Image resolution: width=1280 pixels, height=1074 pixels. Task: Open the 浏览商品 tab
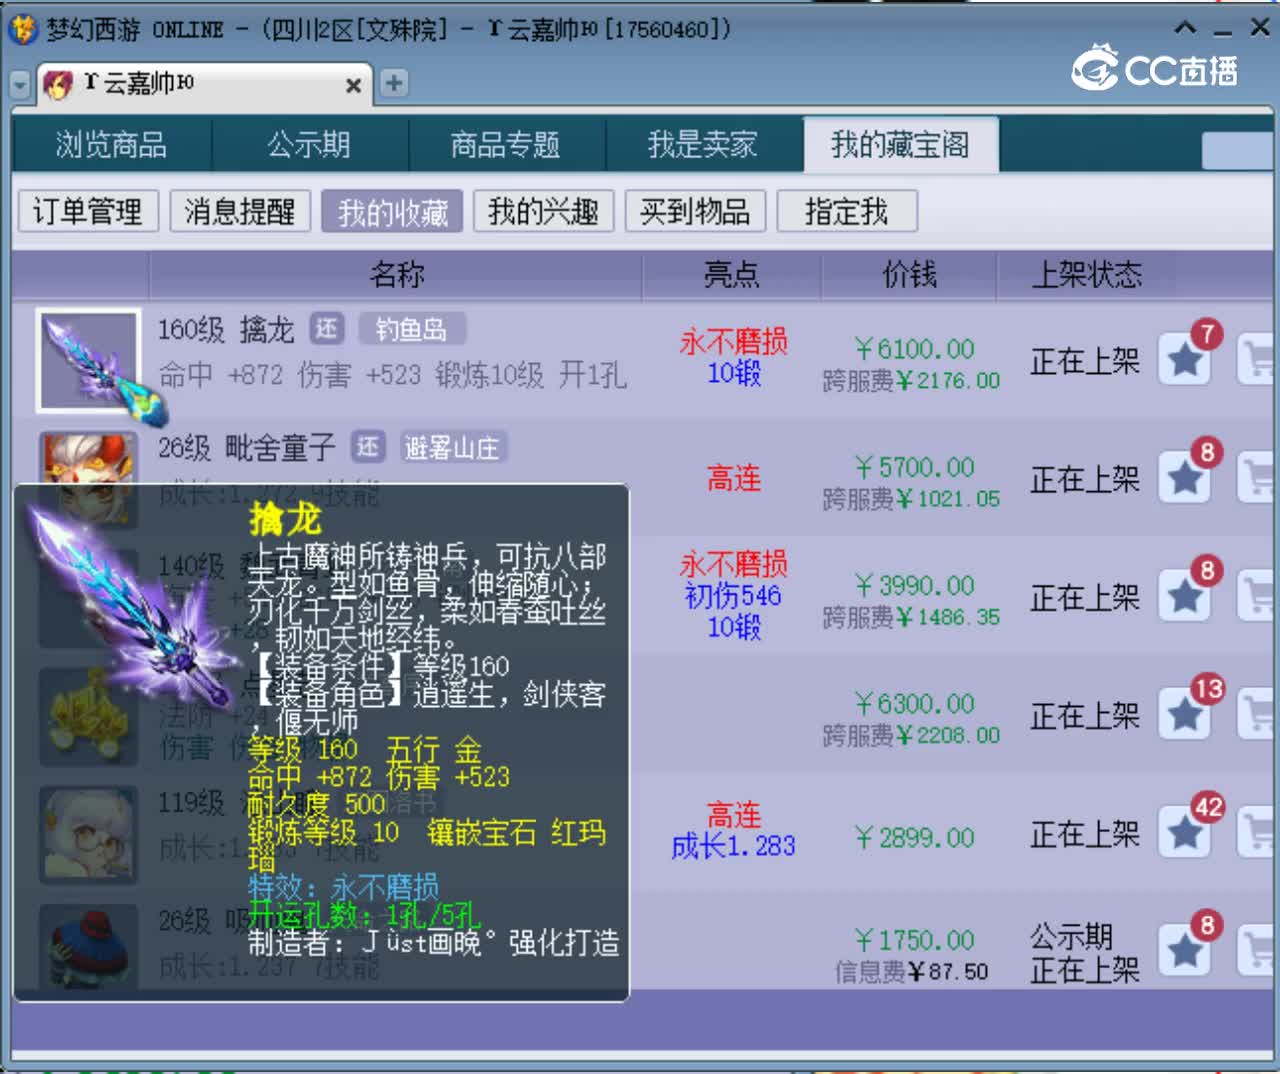(111, 145)
